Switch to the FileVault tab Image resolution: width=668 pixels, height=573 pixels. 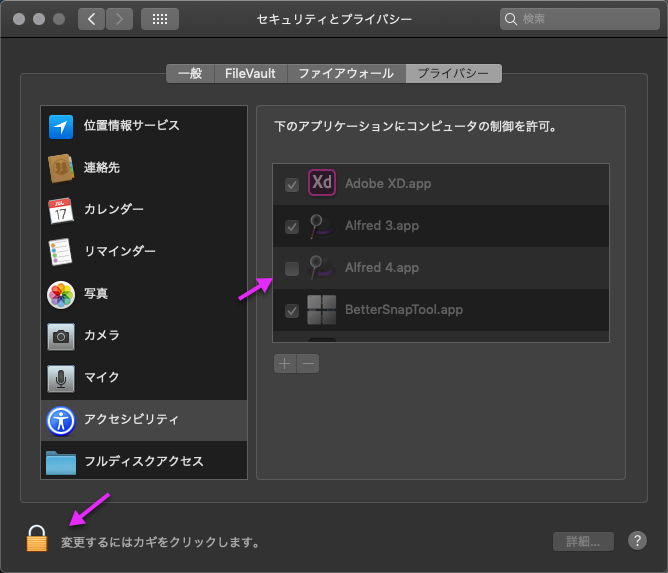250,73
